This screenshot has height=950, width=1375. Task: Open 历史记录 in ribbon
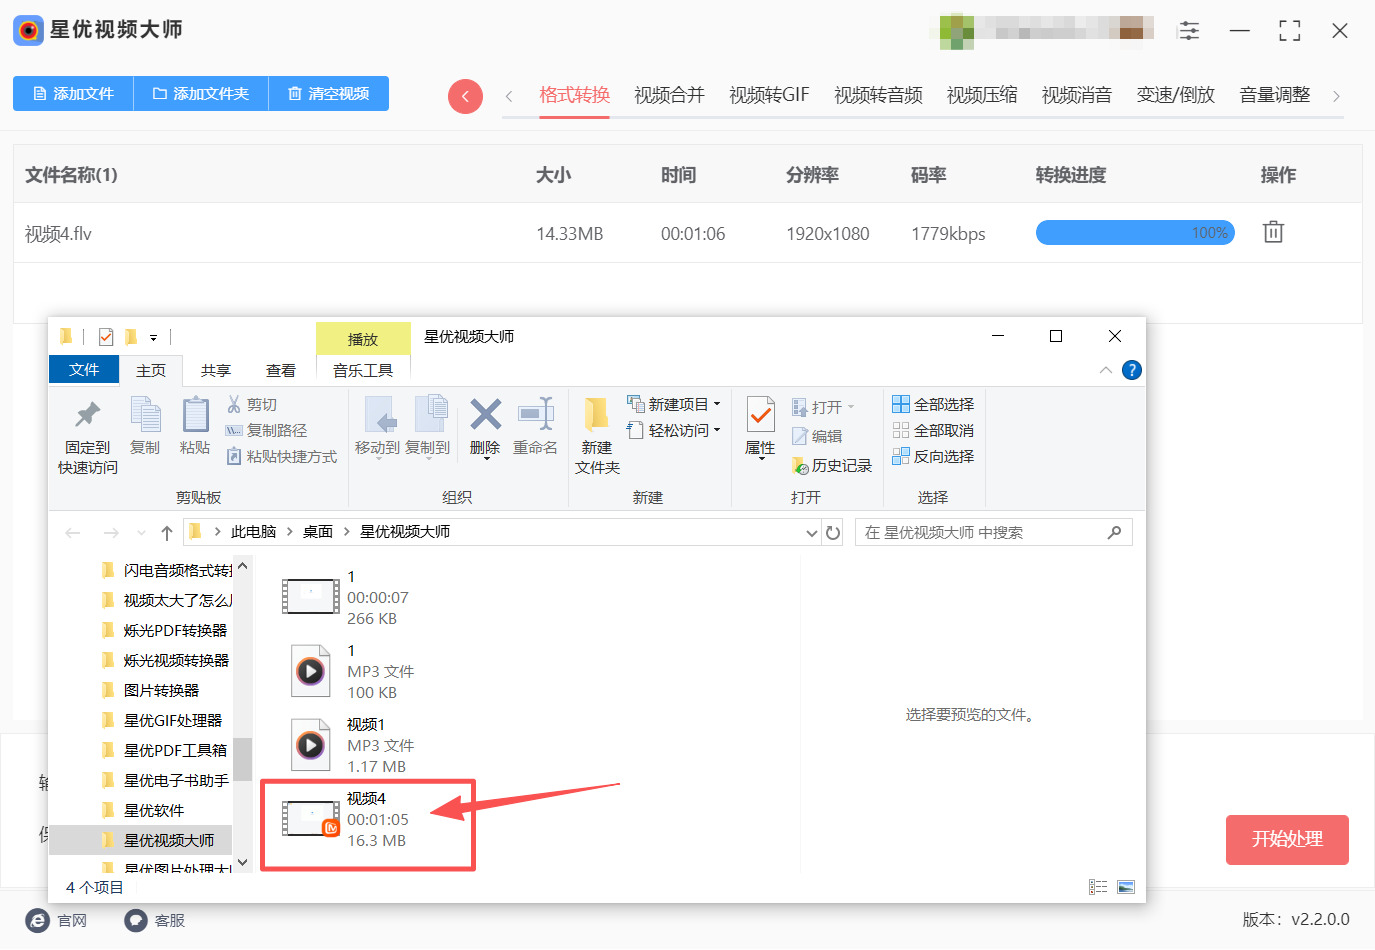point(832,465)
